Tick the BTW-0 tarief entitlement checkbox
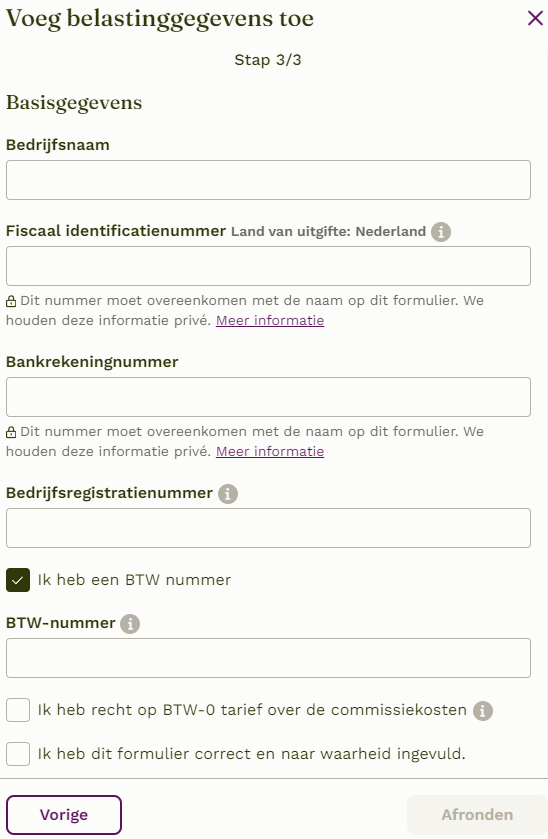548x839 pixels. tap(18, 710)
